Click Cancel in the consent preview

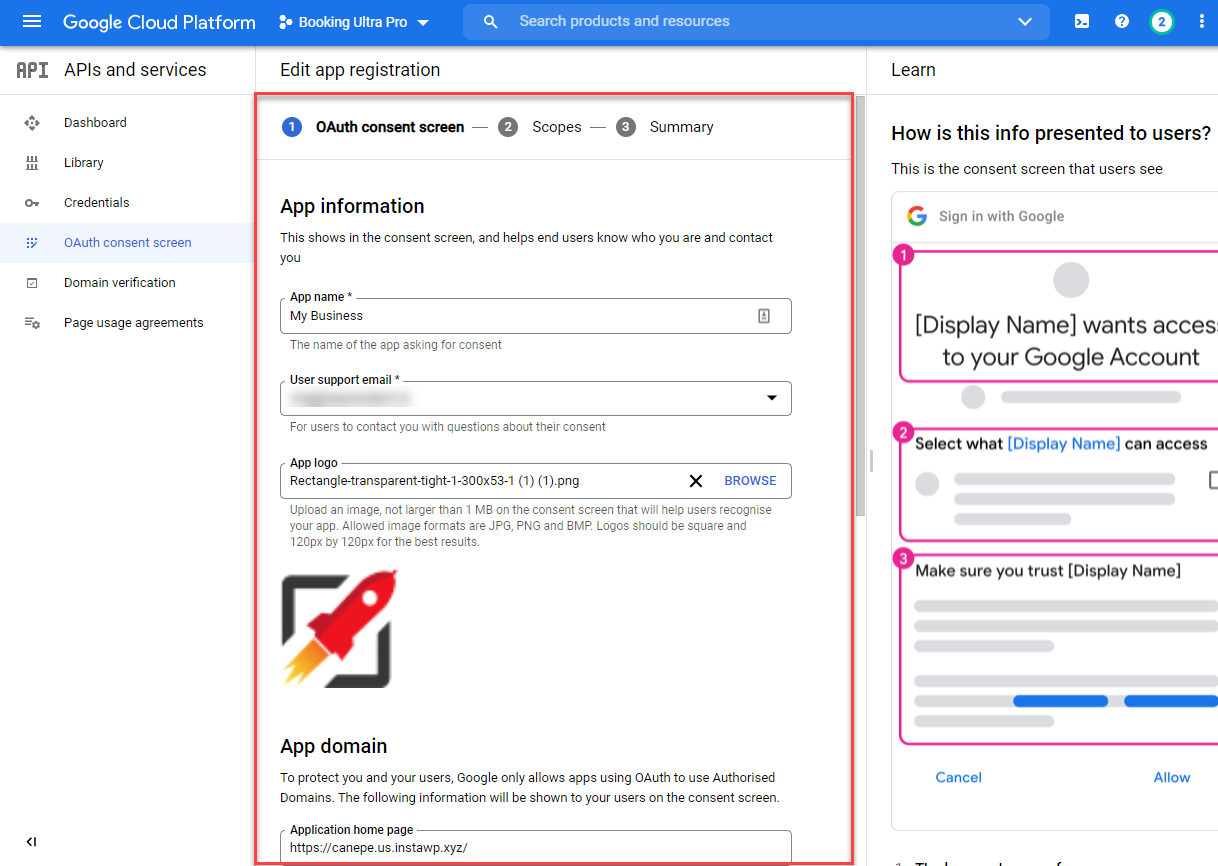(x=958, y=777)
